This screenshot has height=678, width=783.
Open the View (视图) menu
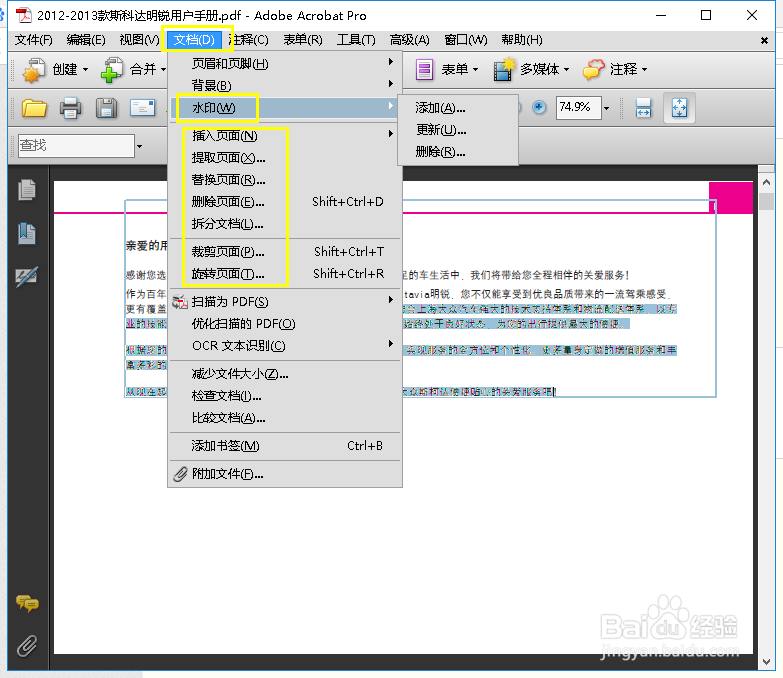[139, 40]
